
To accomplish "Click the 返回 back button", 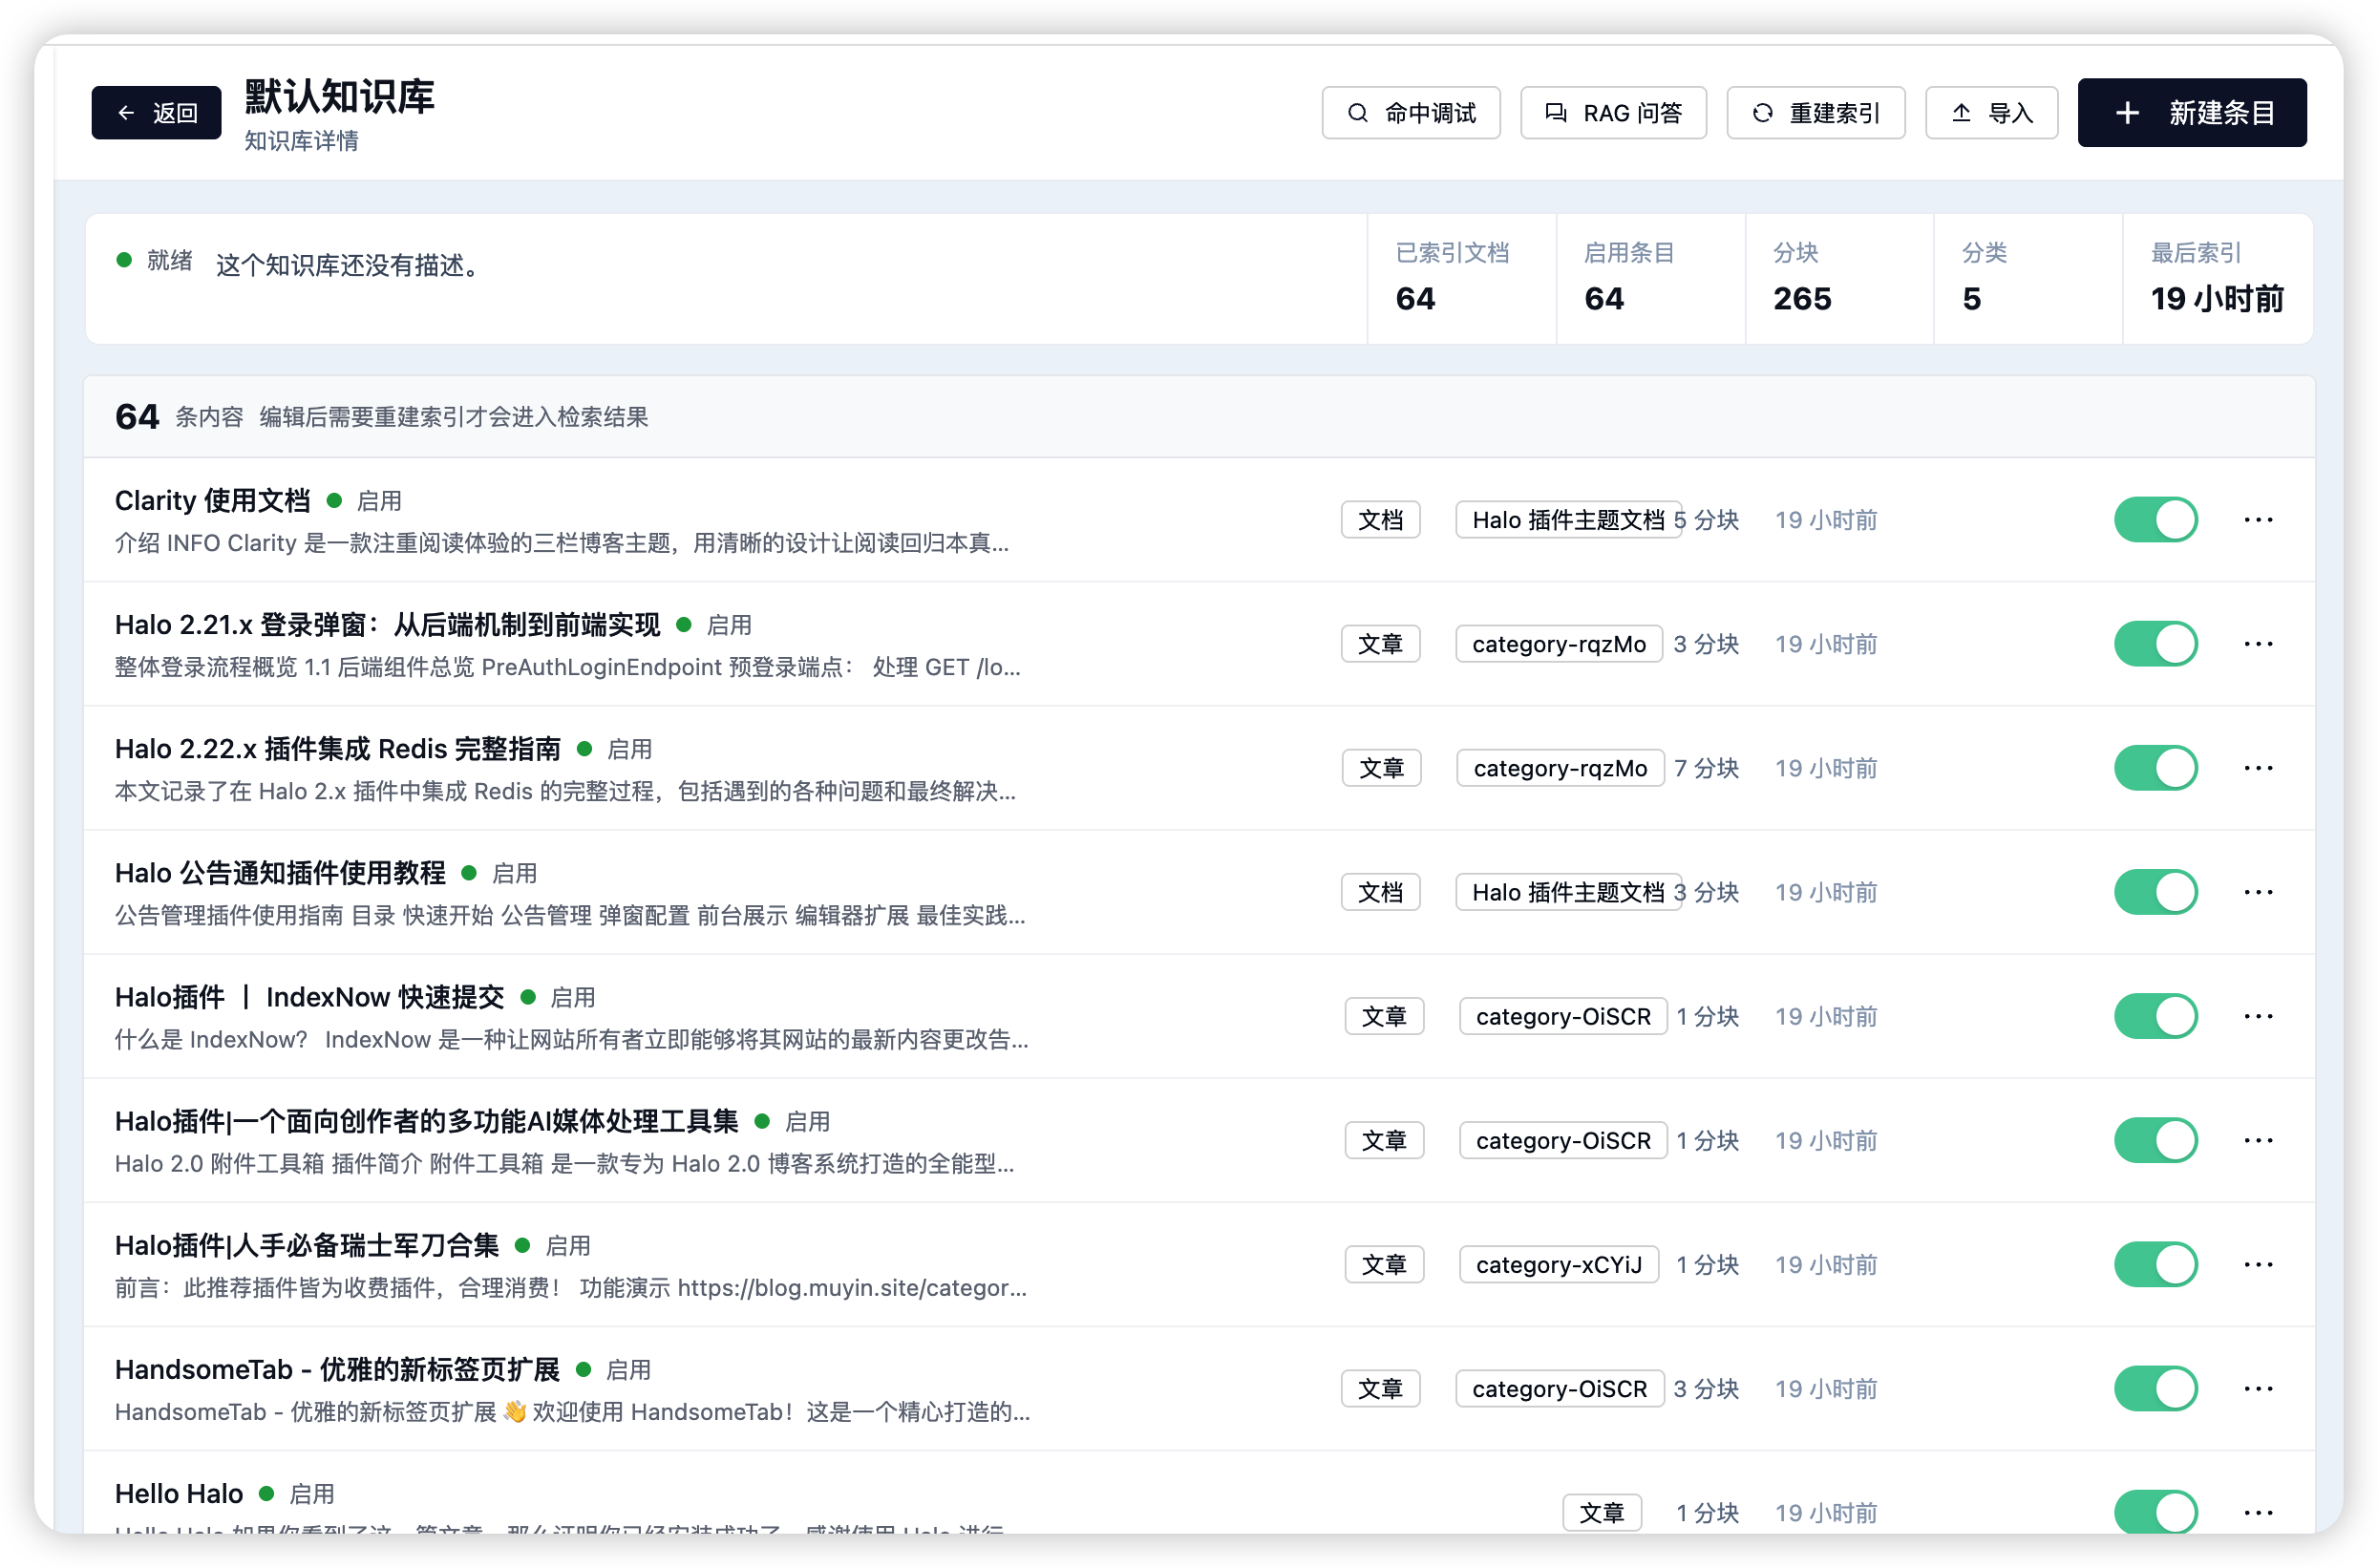I will (x=156, y=113).
